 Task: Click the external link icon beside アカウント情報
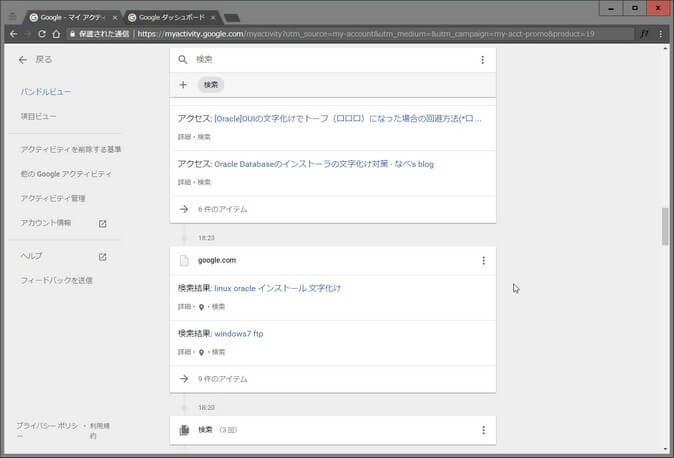(x=102, y=223)
